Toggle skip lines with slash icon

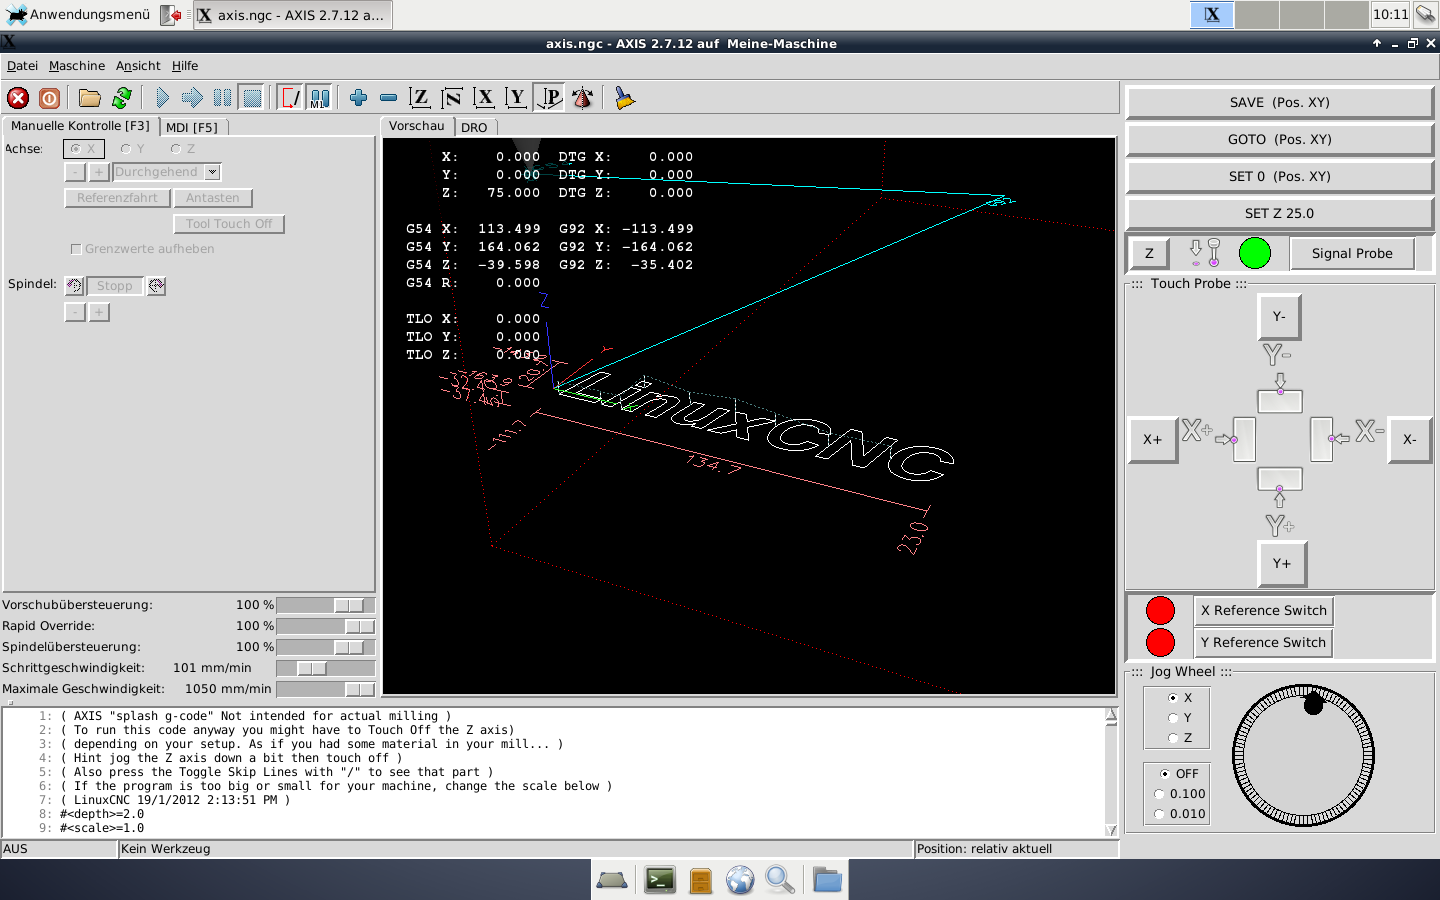[290, 98]
